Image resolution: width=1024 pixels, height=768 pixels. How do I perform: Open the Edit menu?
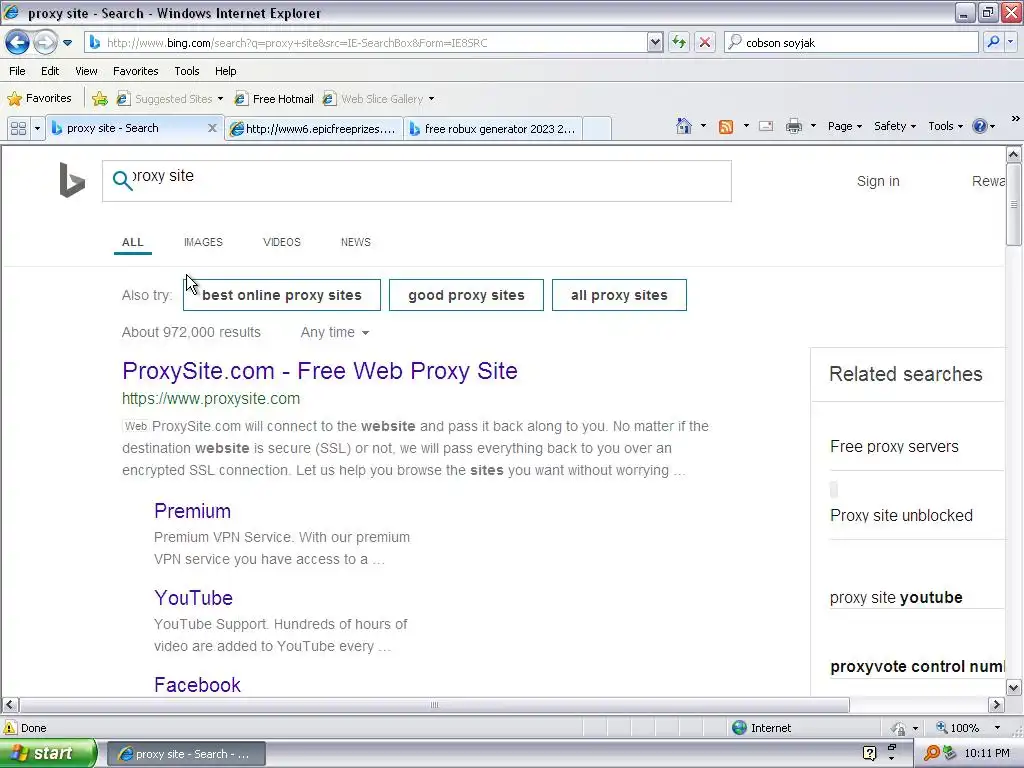click(50, 71)
